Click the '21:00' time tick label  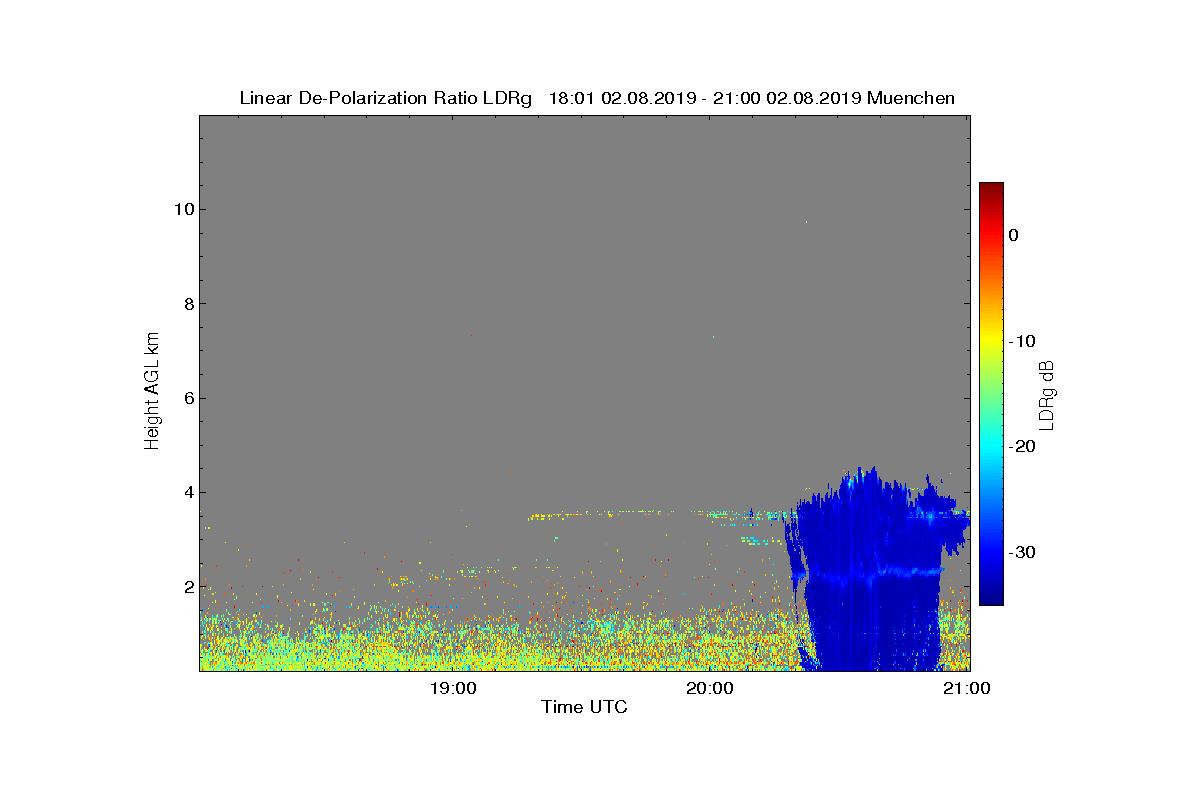point(967,688)
